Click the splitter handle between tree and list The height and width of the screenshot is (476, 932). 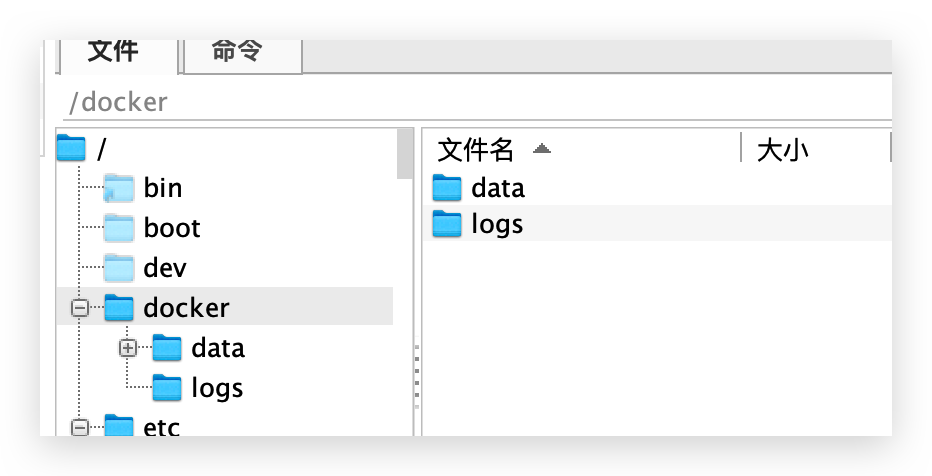coord(417,376)
